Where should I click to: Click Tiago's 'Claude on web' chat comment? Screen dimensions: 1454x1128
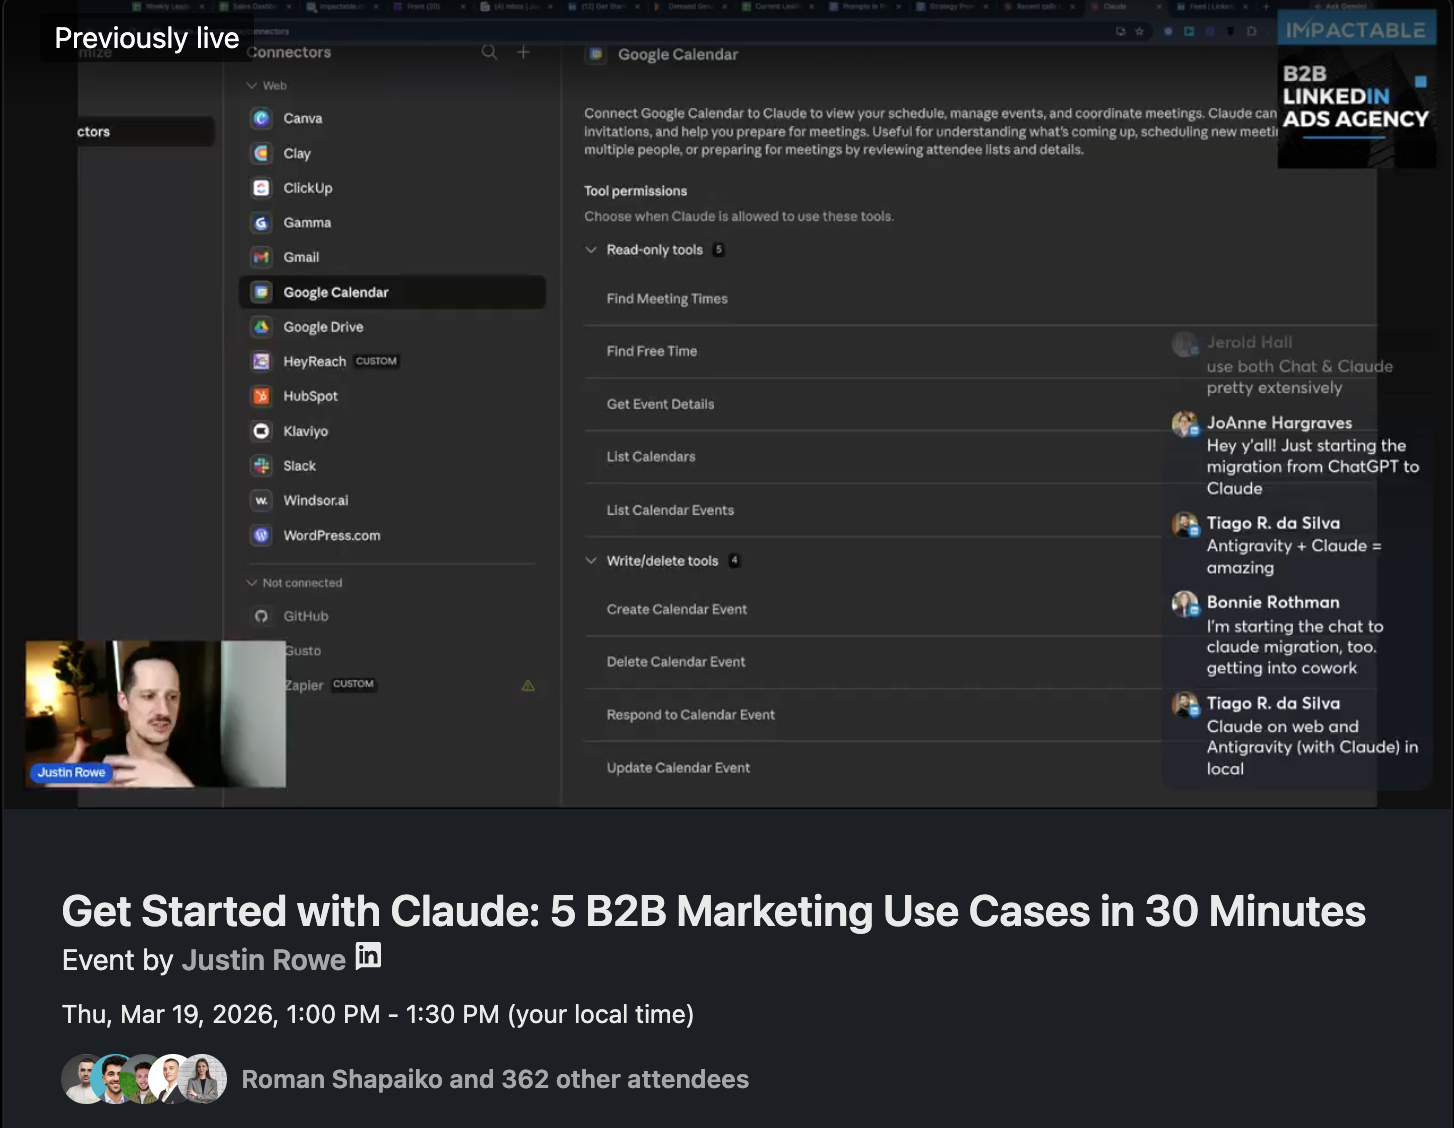tap(1312, 748)
